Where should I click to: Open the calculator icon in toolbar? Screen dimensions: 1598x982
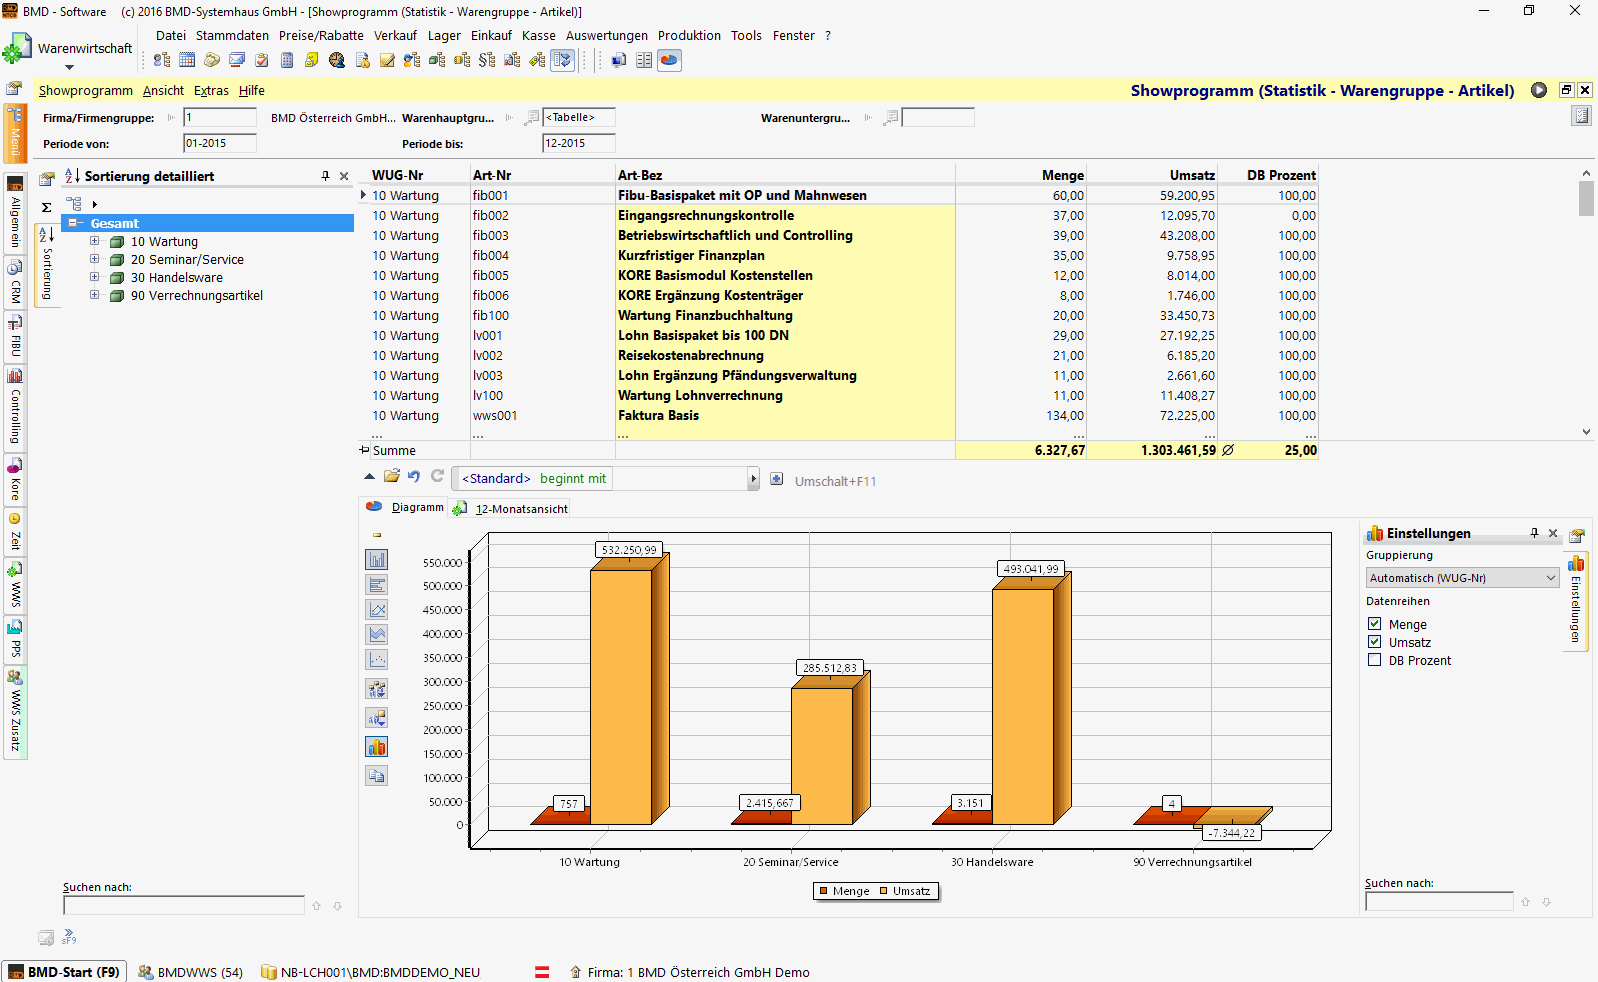[x=287, y=60]
